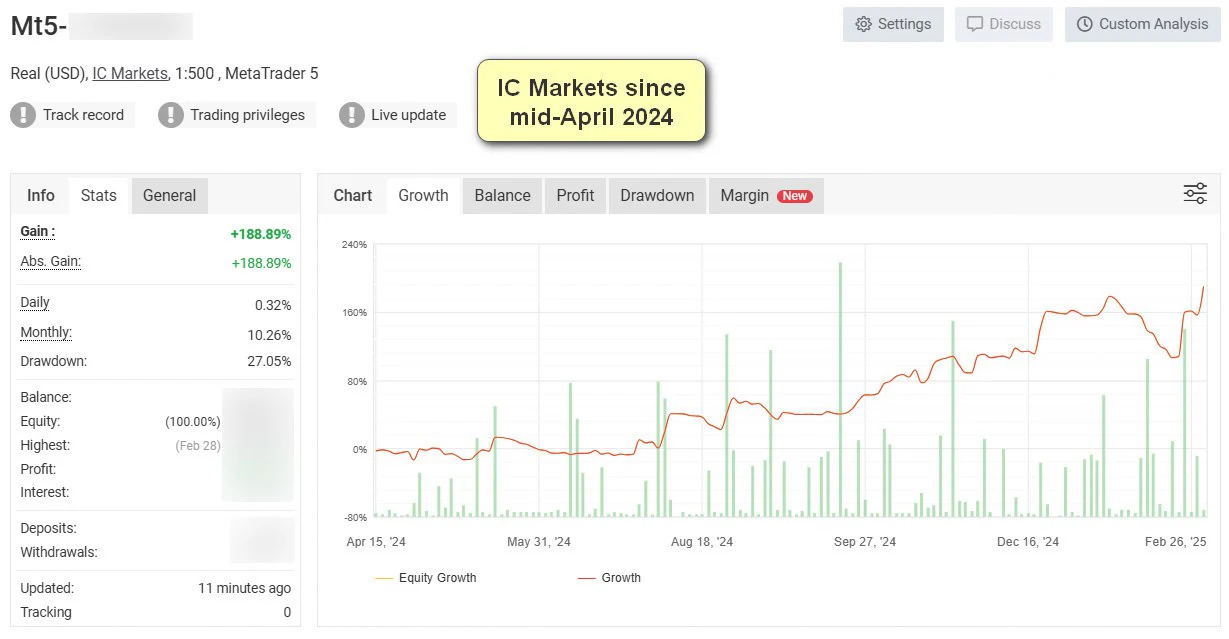Click the Withdrawals label

tap(59, 552)
